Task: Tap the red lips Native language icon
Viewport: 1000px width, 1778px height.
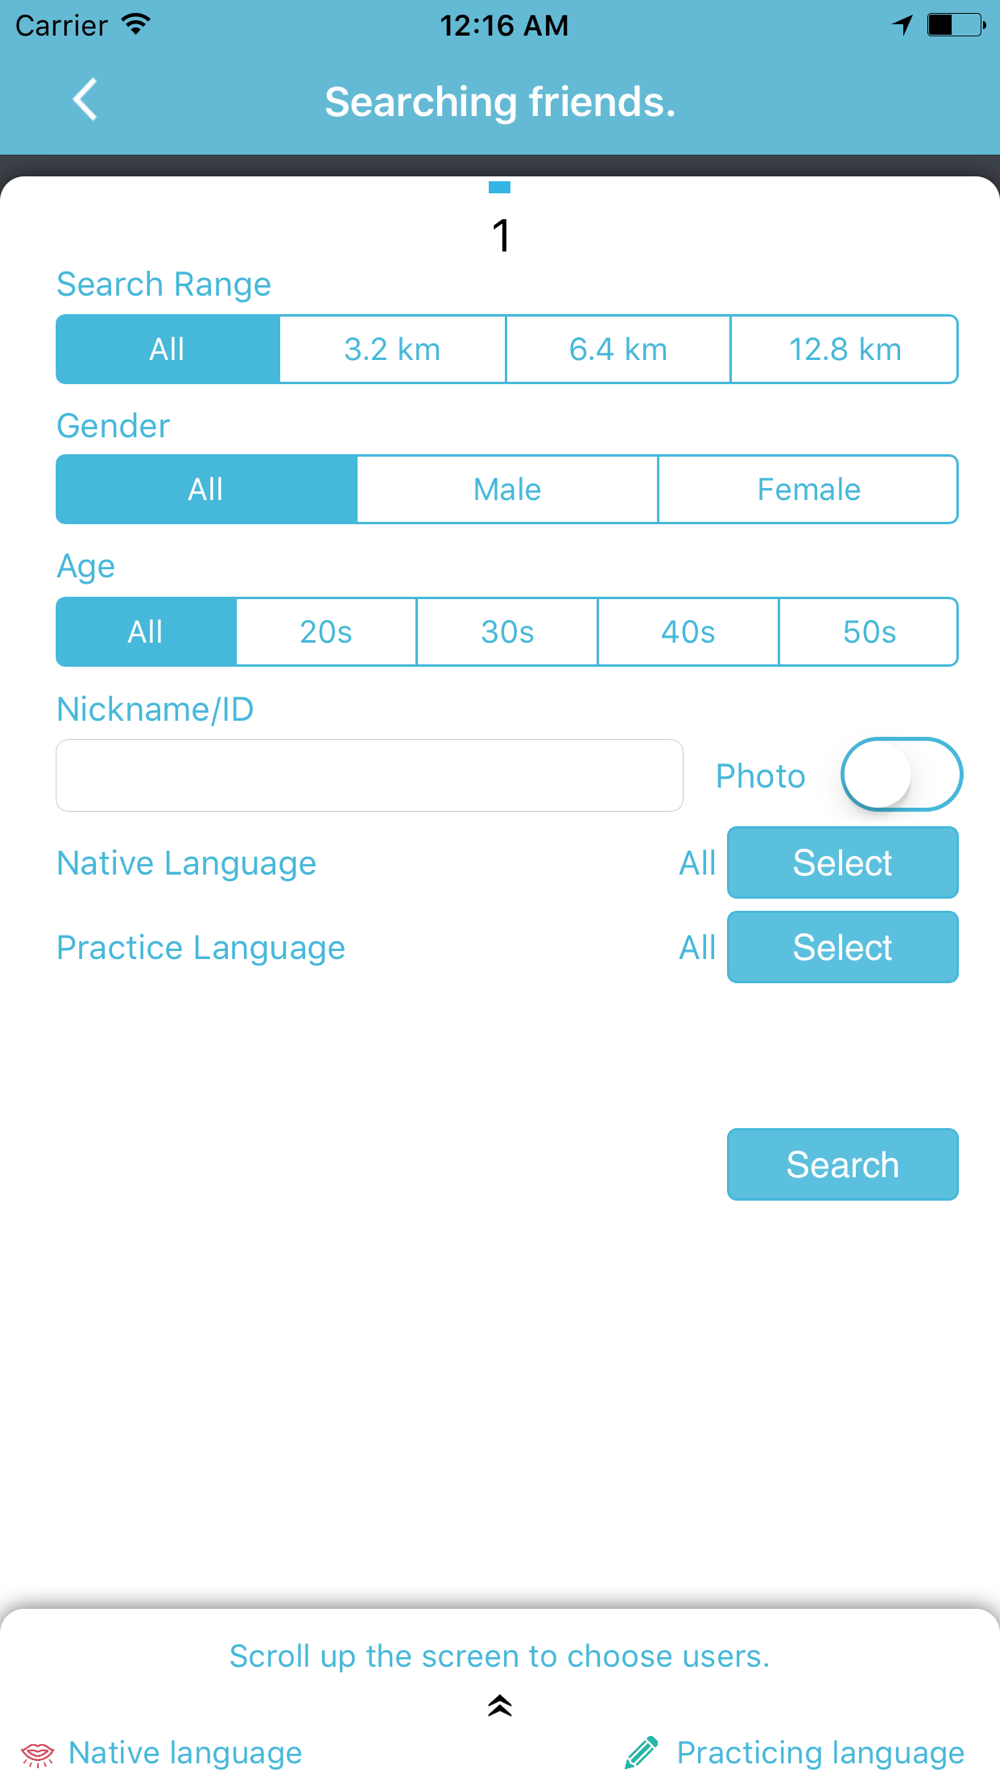Action: 38,1754
